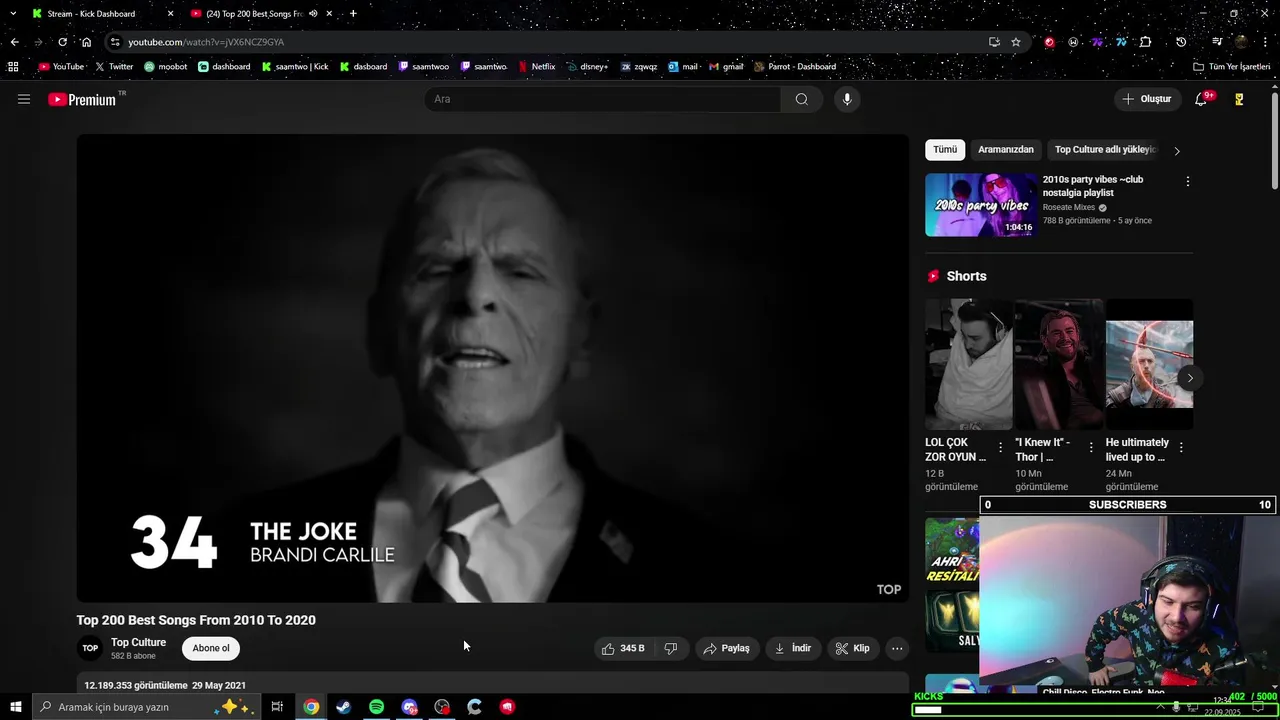Start voice search with microphone icon
Viewport: 1280px width, 720px height.
click(x=847, y=99)
